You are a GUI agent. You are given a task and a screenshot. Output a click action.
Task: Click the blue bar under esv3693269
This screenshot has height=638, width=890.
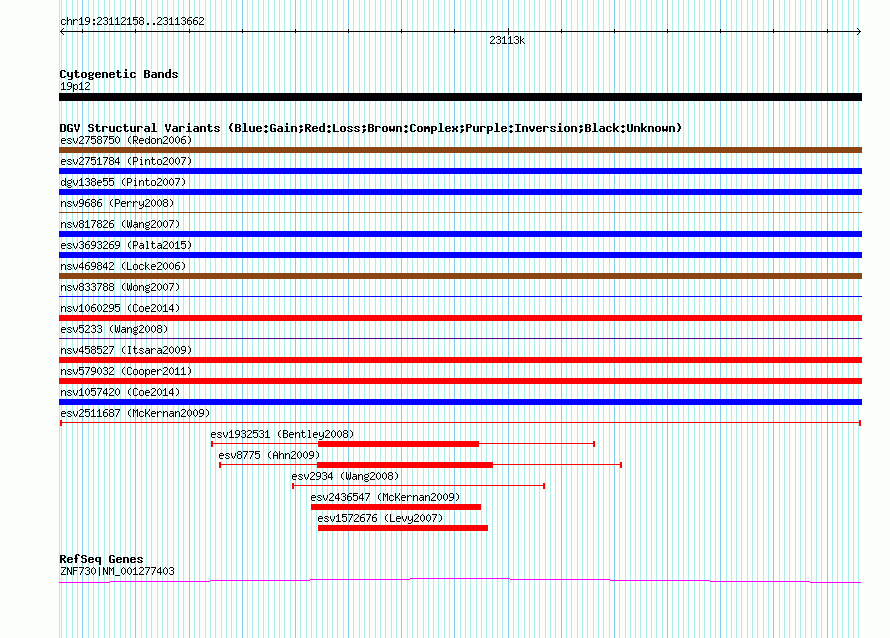pyautogui.click(x=460, y=255)
